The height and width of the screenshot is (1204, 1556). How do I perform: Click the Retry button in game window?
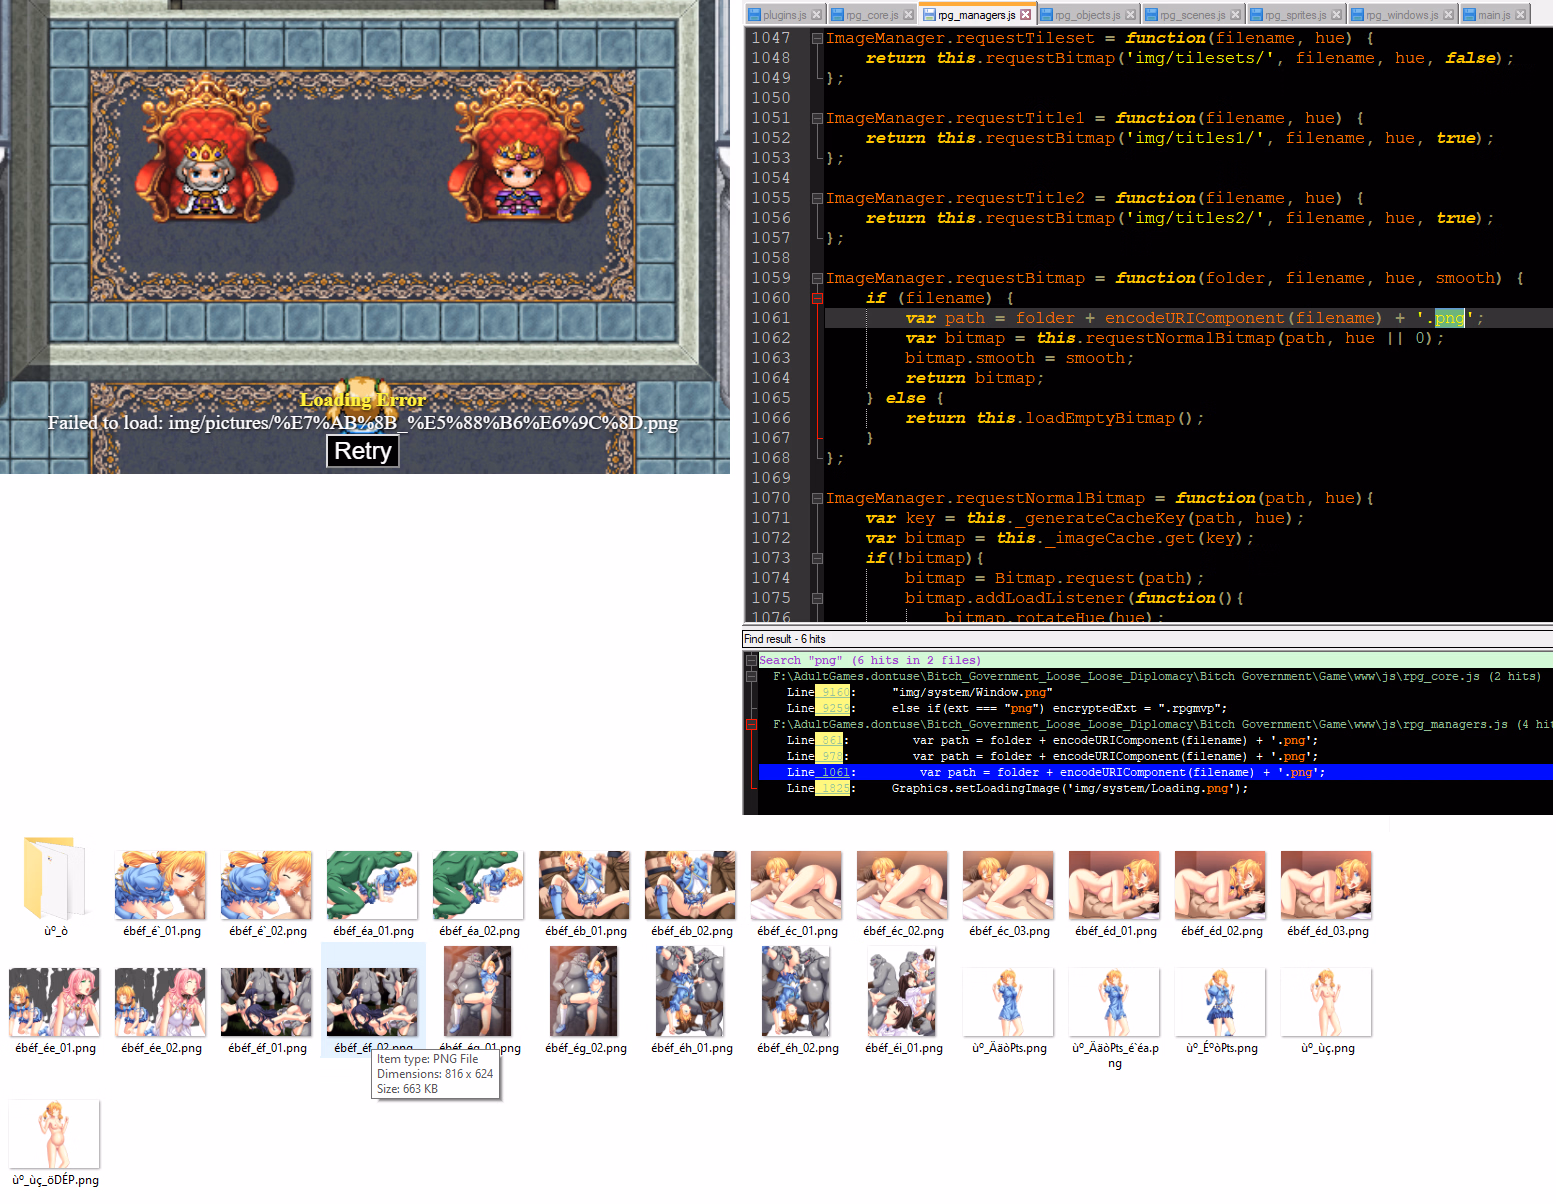click(363, 451)
